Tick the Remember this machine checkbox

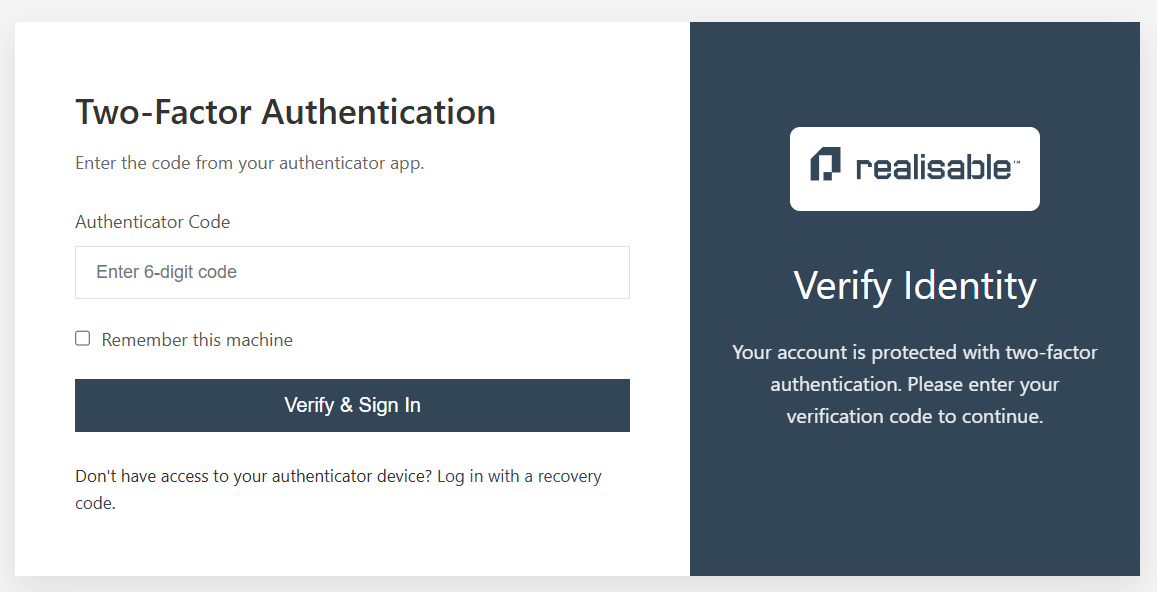[83, 338]
